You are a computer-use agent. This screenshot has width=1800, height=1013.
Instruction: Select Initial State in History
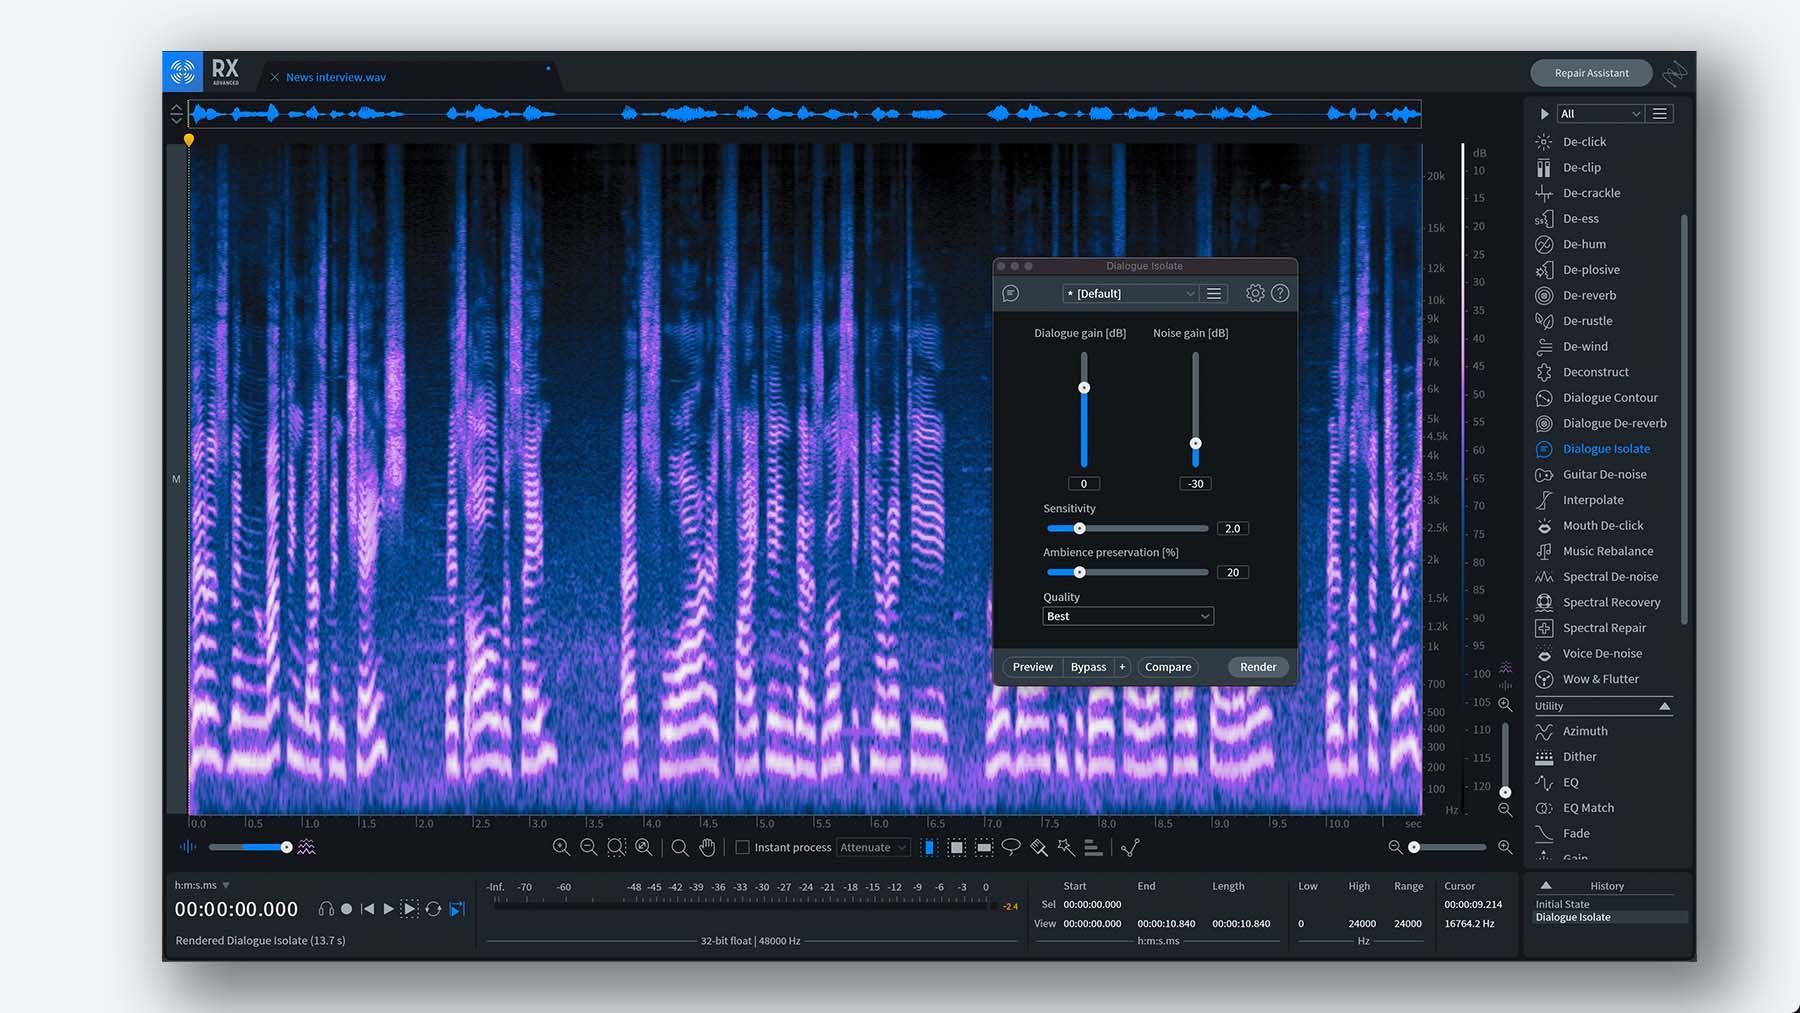pos(1562,904)
